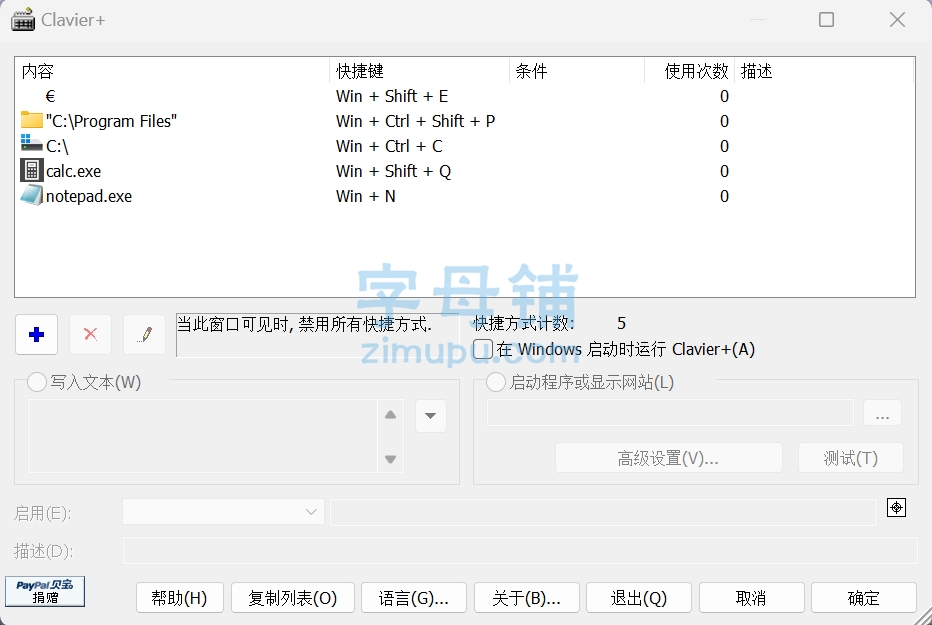The image size is (932, 625).
Task: Select the "C:\Program Files" row text
Action: 111,121
